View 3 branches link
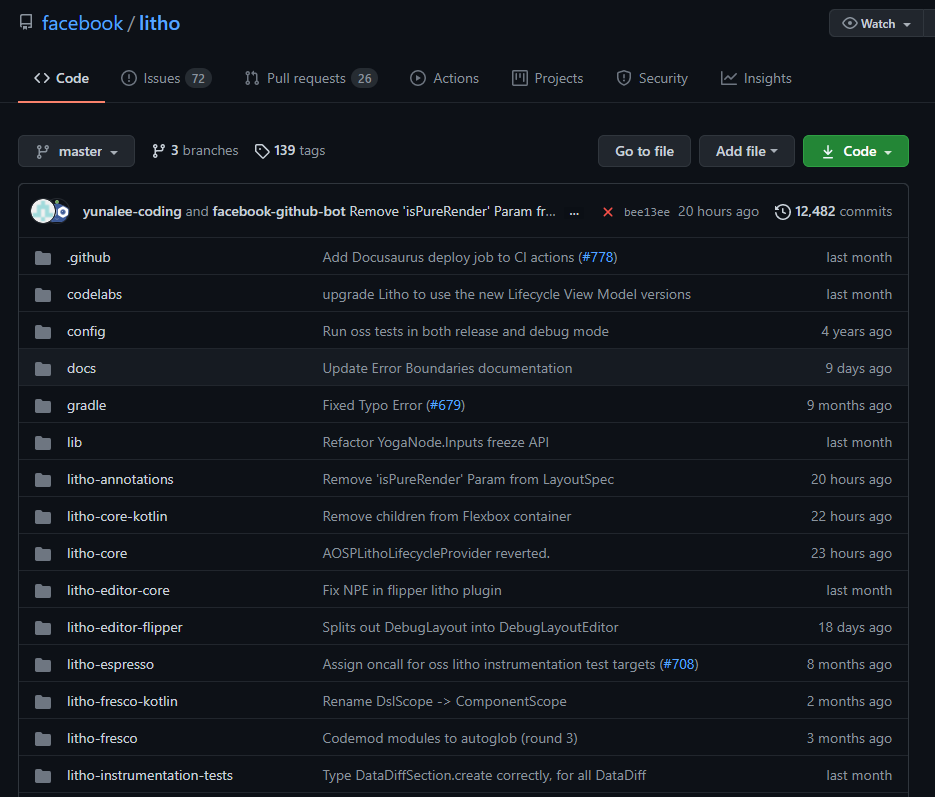 pos(195,151)
